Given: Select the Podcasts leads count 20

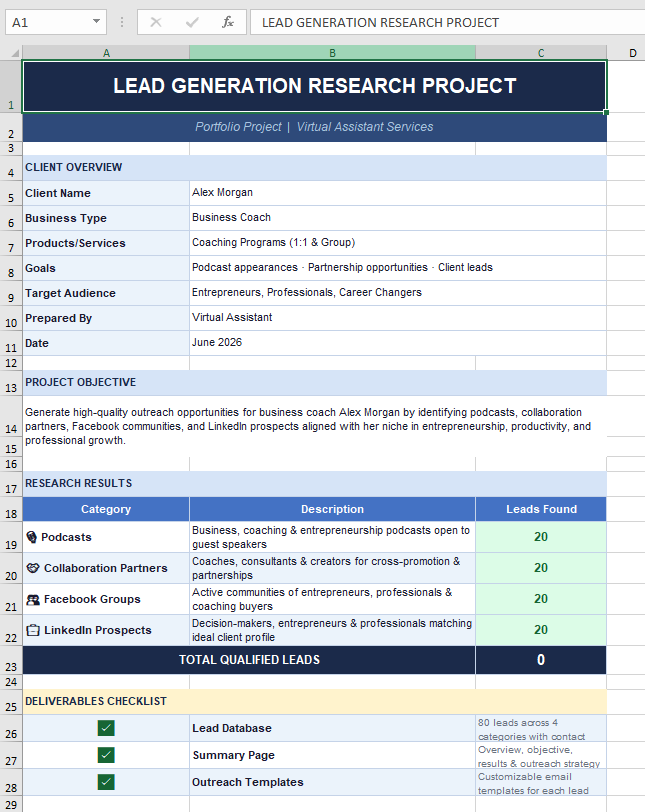Looking at the screenshot, I should point(541,537).
